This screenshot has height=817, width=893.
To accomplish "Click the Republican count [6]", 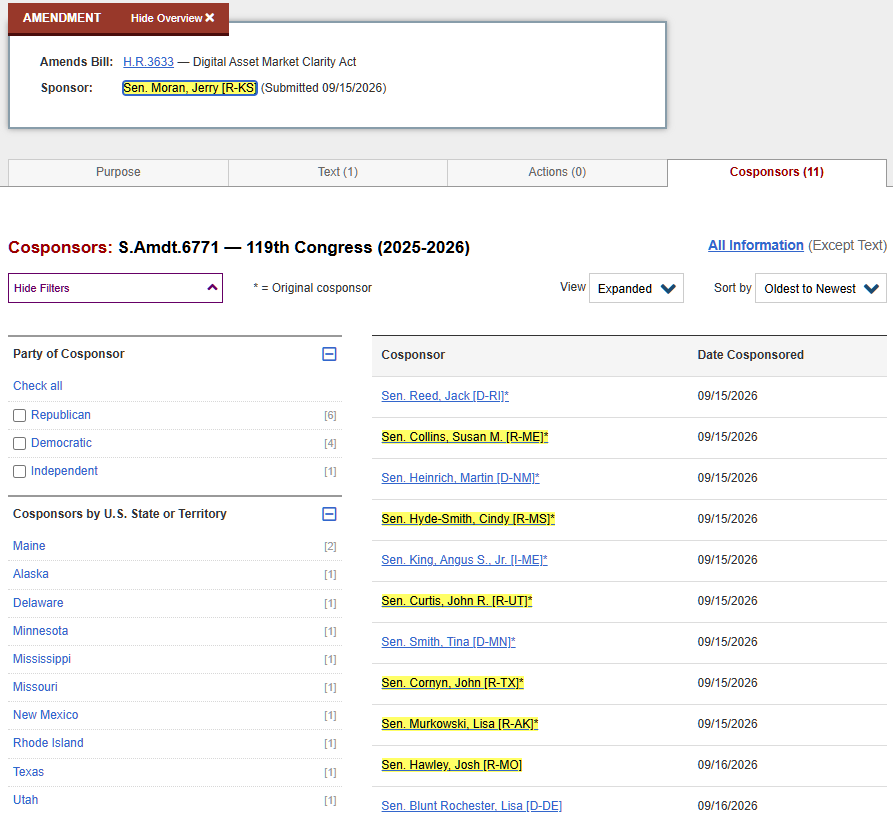I will click(330, 416).
